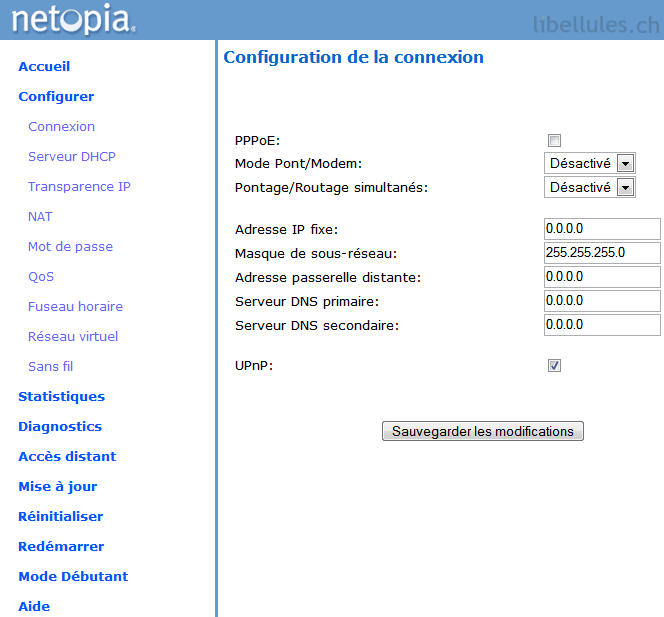Open Fuseau horaire settings
Viewport: 664px width, 617px height.
[x=75, y=307]
